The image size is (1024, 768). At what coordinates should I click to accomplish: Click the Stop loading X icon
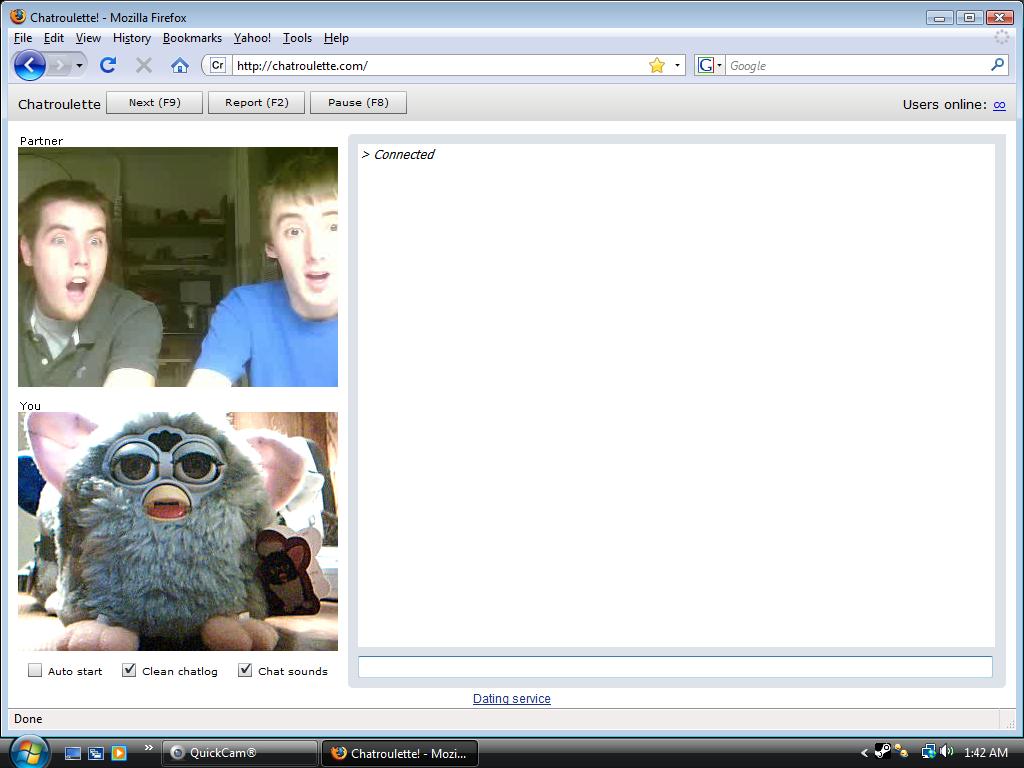click(x=144, y=65)
